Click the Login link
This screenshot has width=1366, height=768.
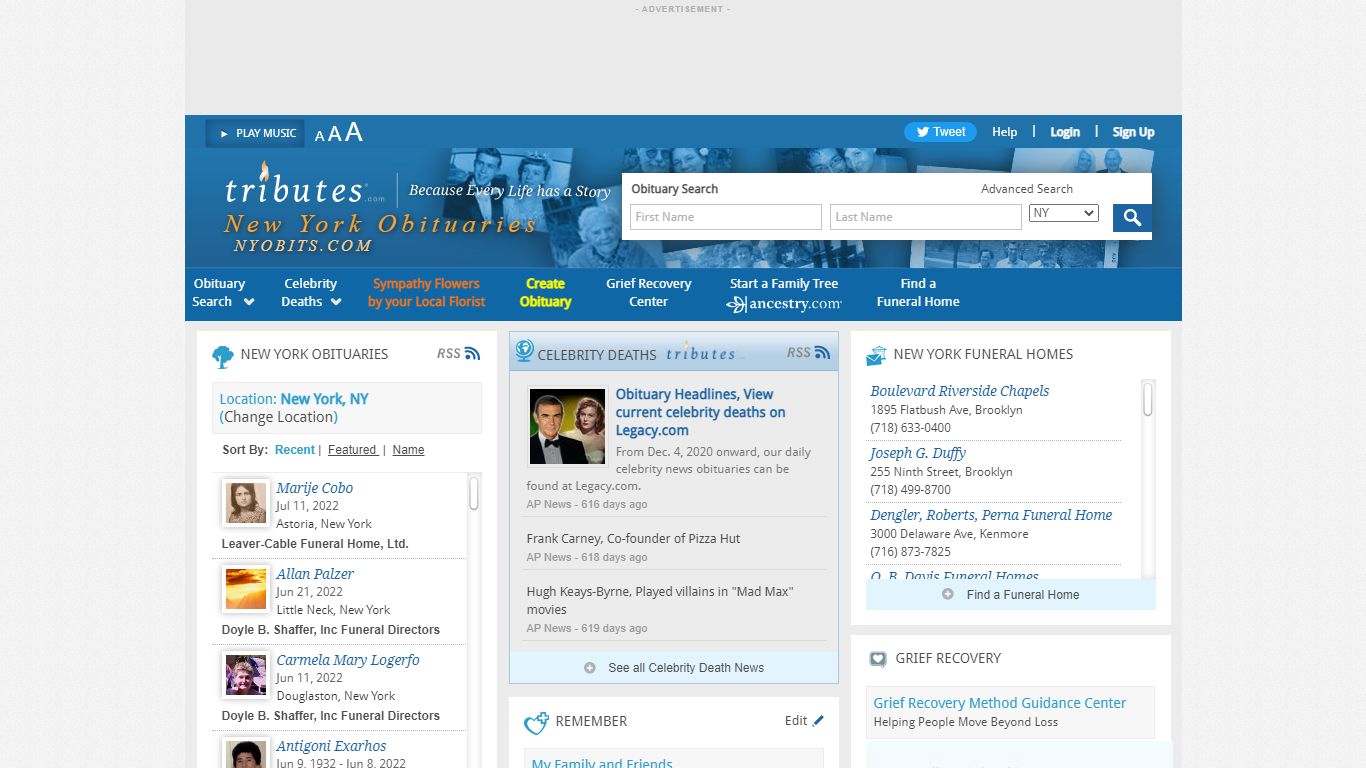point(1065,132)
